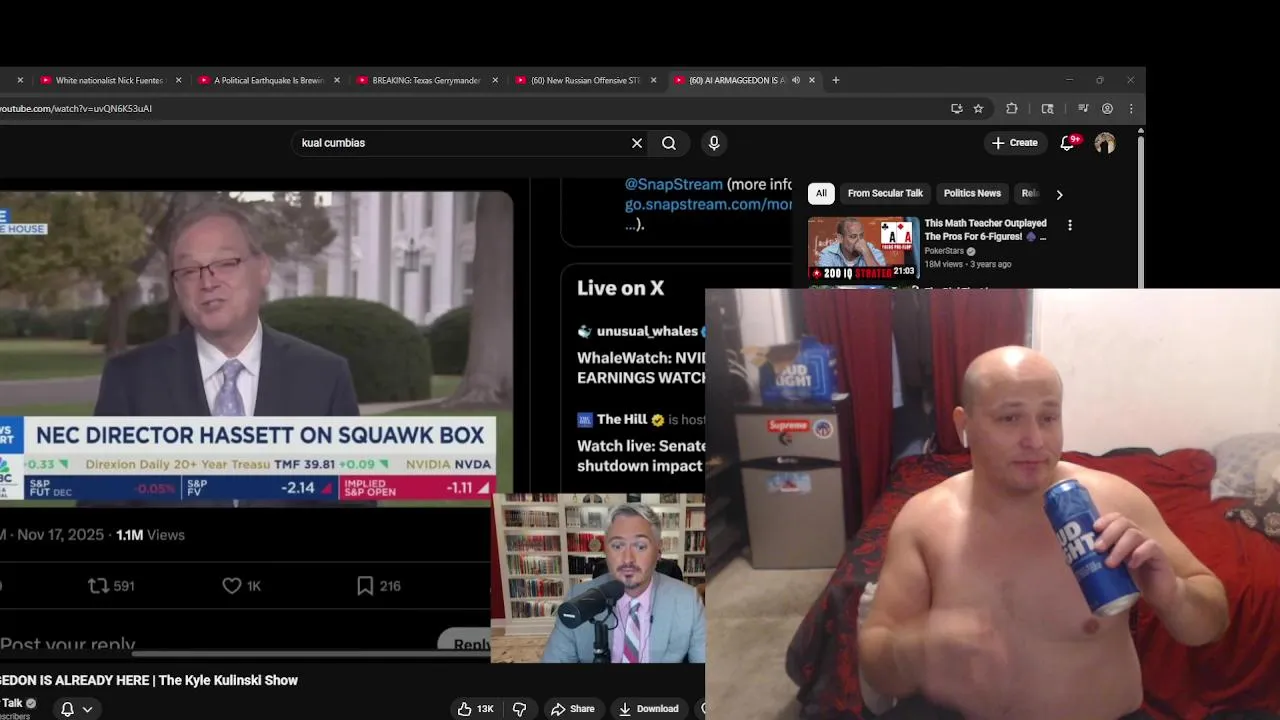This screenshot has height=720, width=1280.
Task: Clear the search box with the X
Action: tap(637, 143)
